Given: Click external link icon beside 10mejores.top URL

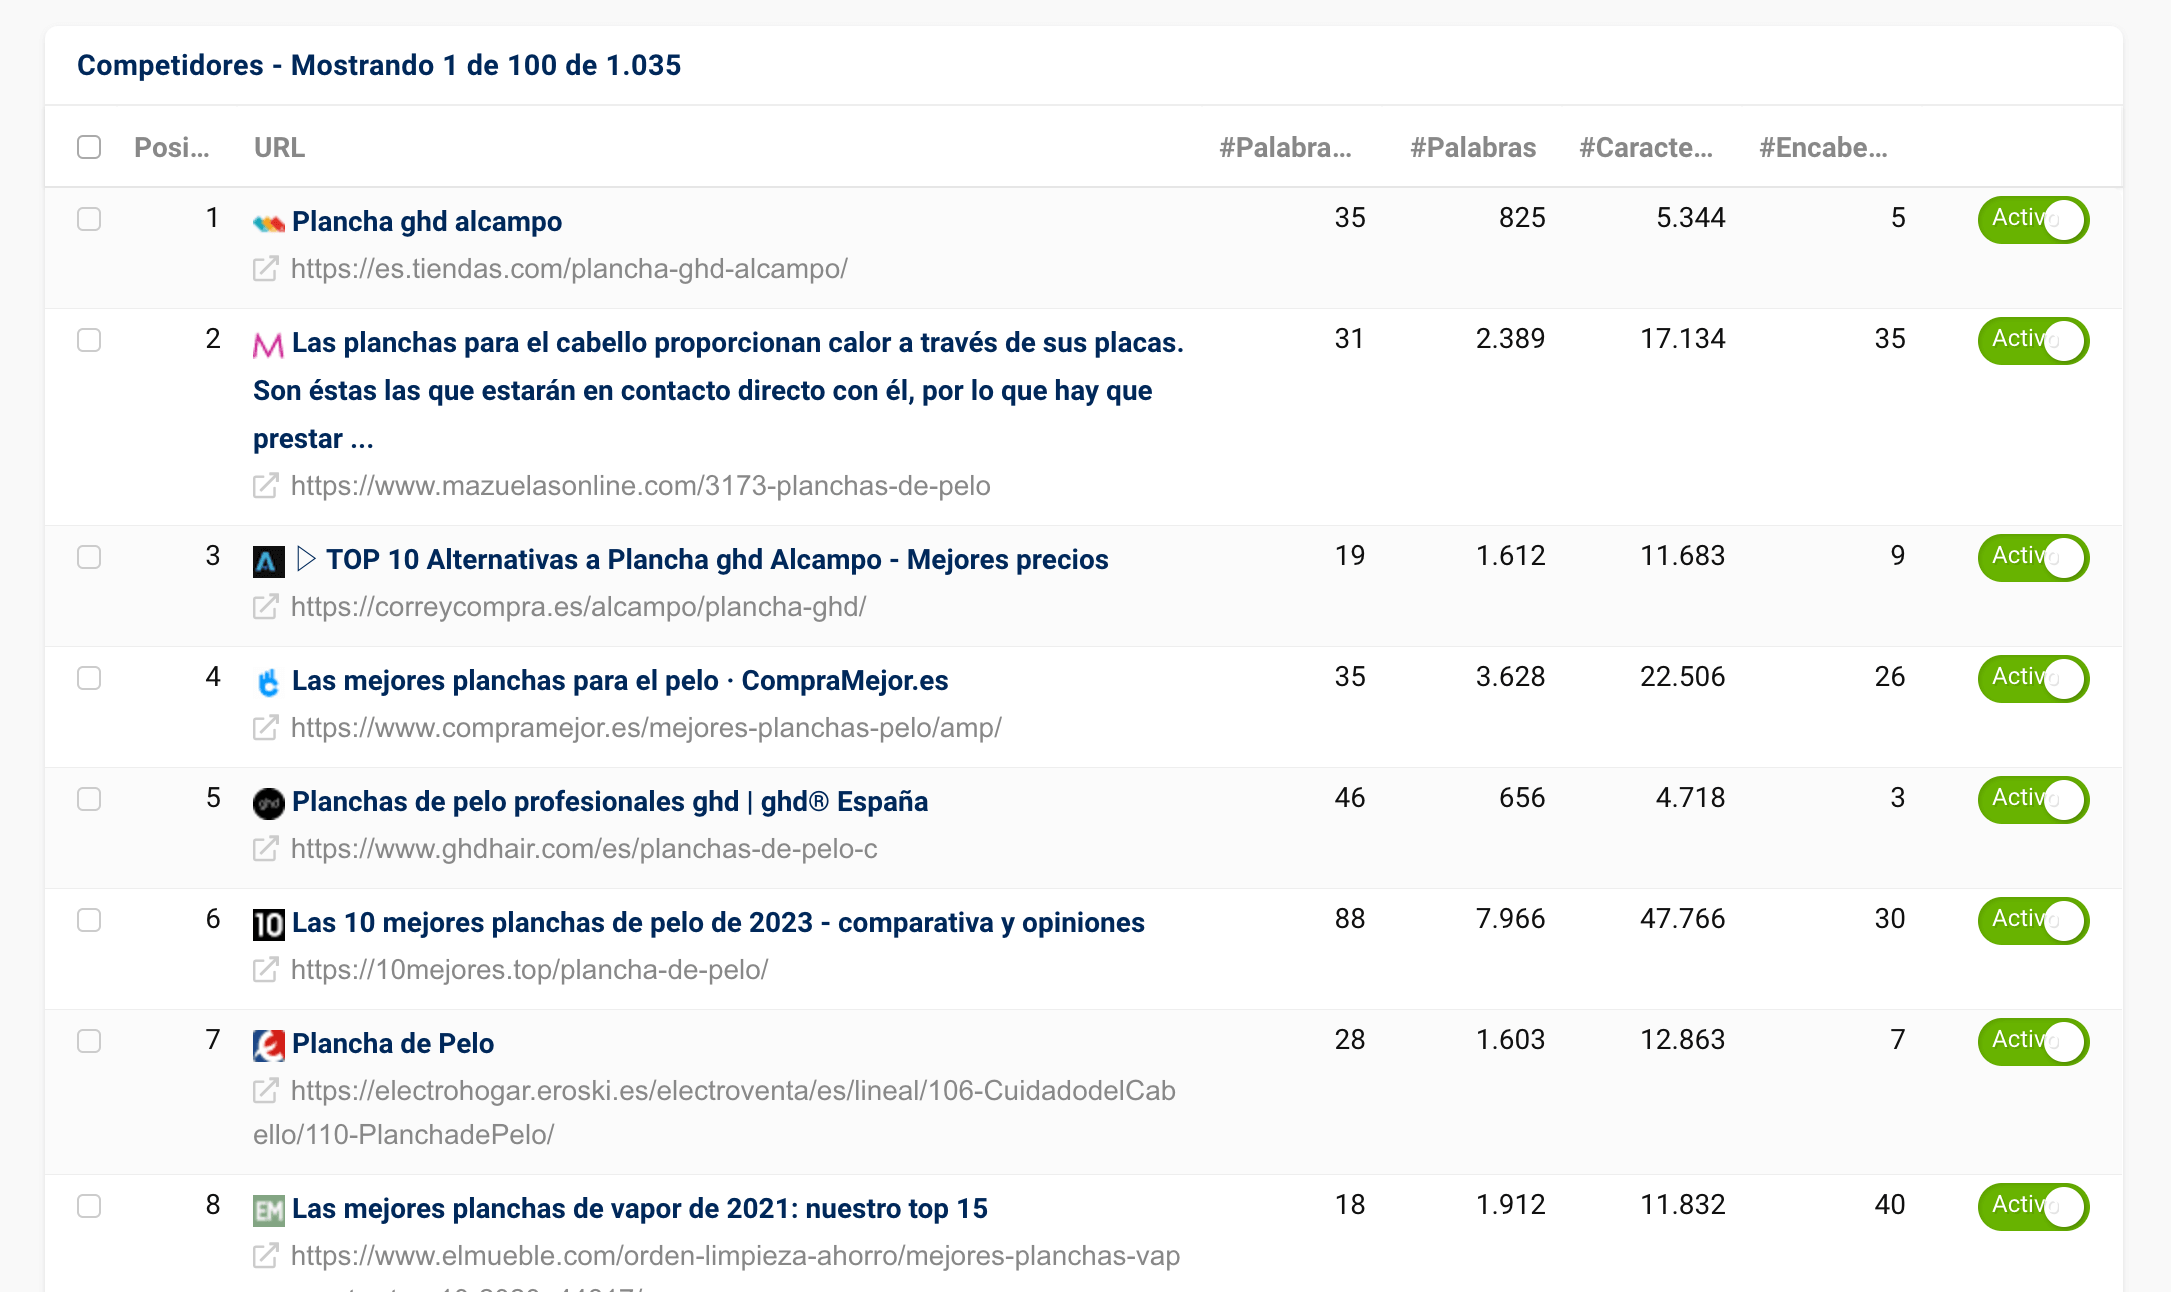Looking at the screenshot, I should click(265, 970).
